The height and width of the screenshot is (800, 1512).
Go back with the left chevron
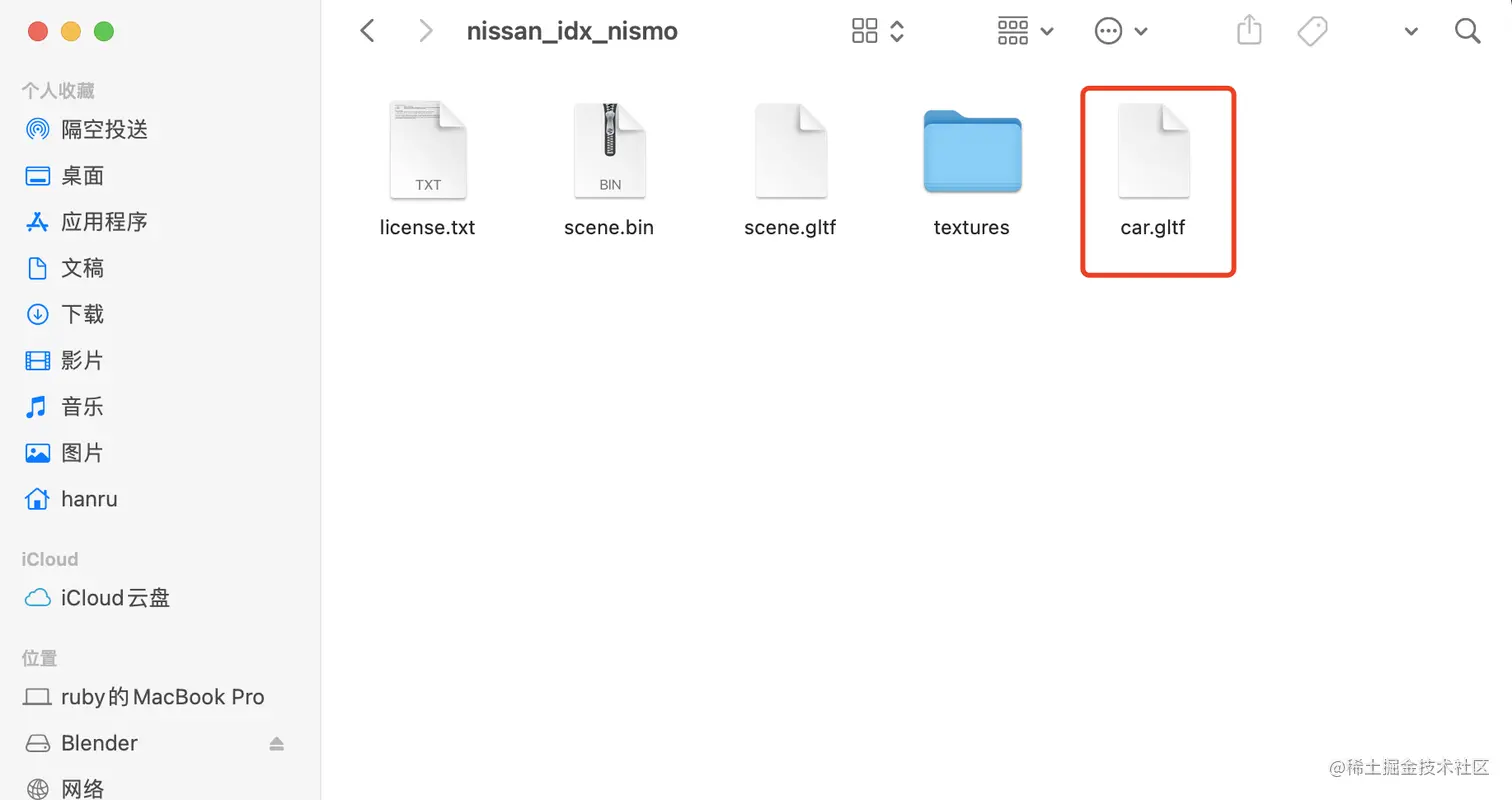pos(367,31)
